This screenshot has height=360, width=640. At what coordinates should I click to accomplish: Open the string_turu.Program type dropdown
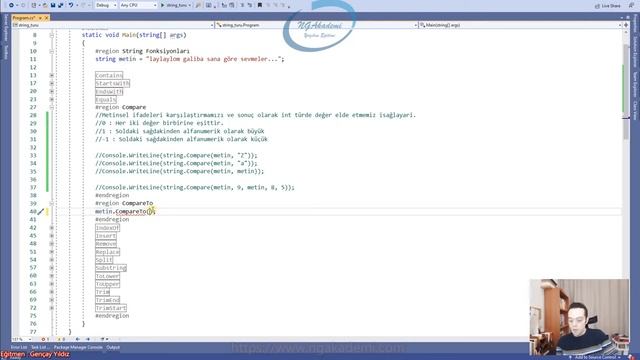tap(316, 25)
